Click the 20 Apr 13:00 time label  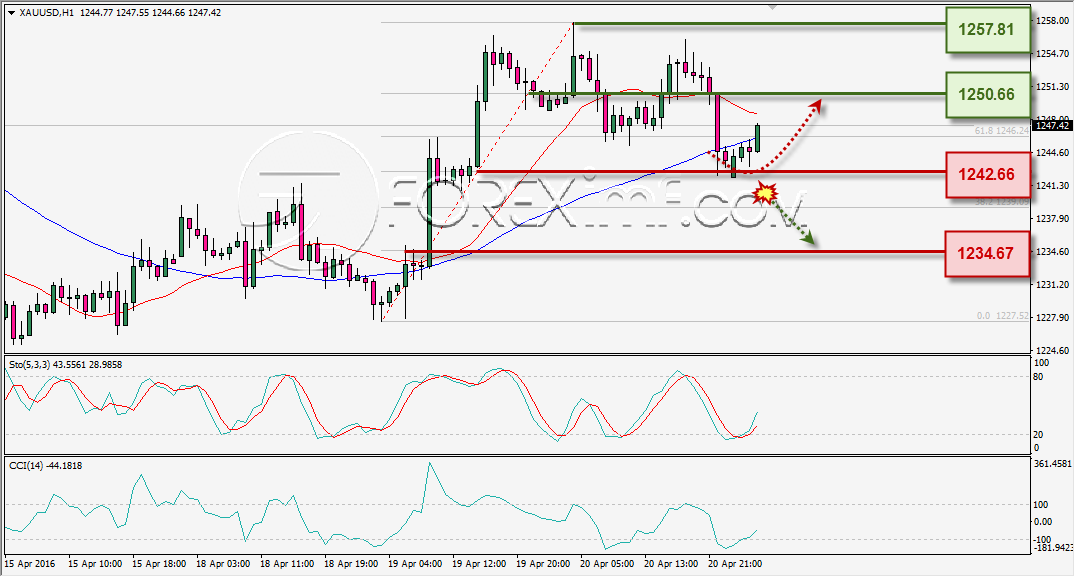coord(671,564)
